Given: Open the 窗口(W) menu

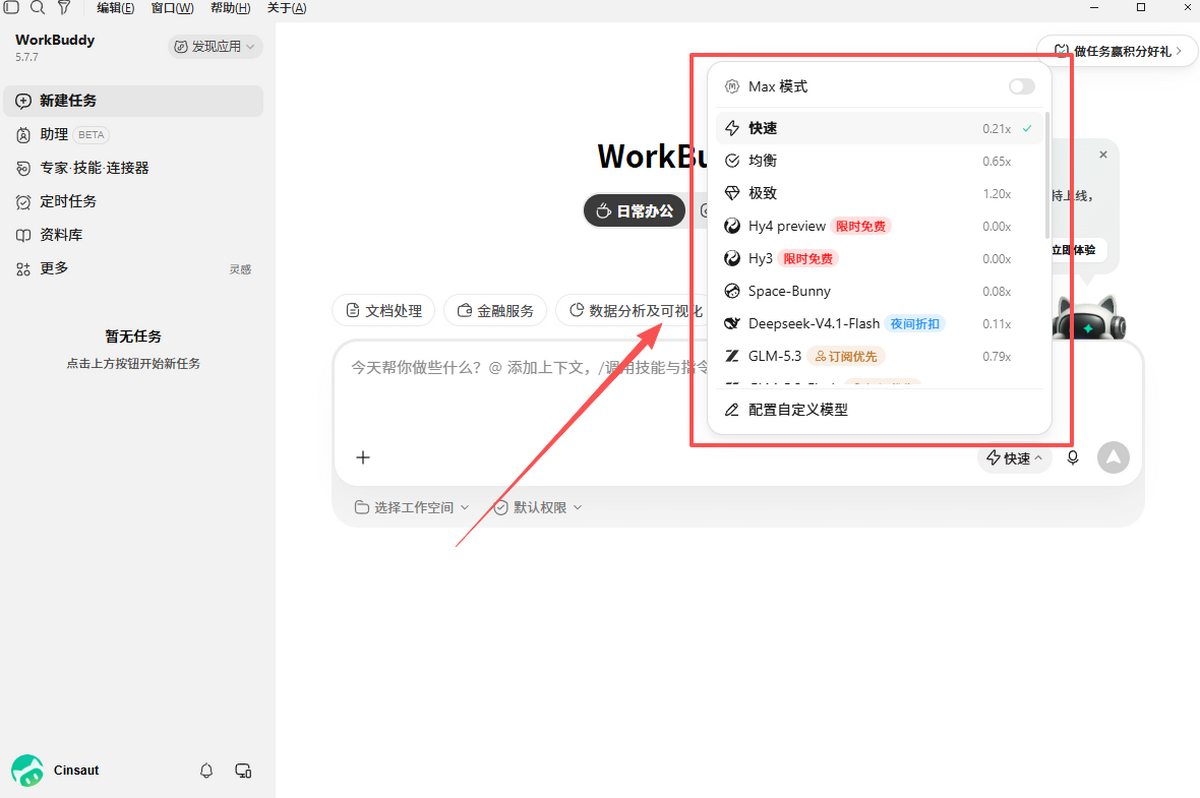Looking at the screenshot, I should [172, 8].
